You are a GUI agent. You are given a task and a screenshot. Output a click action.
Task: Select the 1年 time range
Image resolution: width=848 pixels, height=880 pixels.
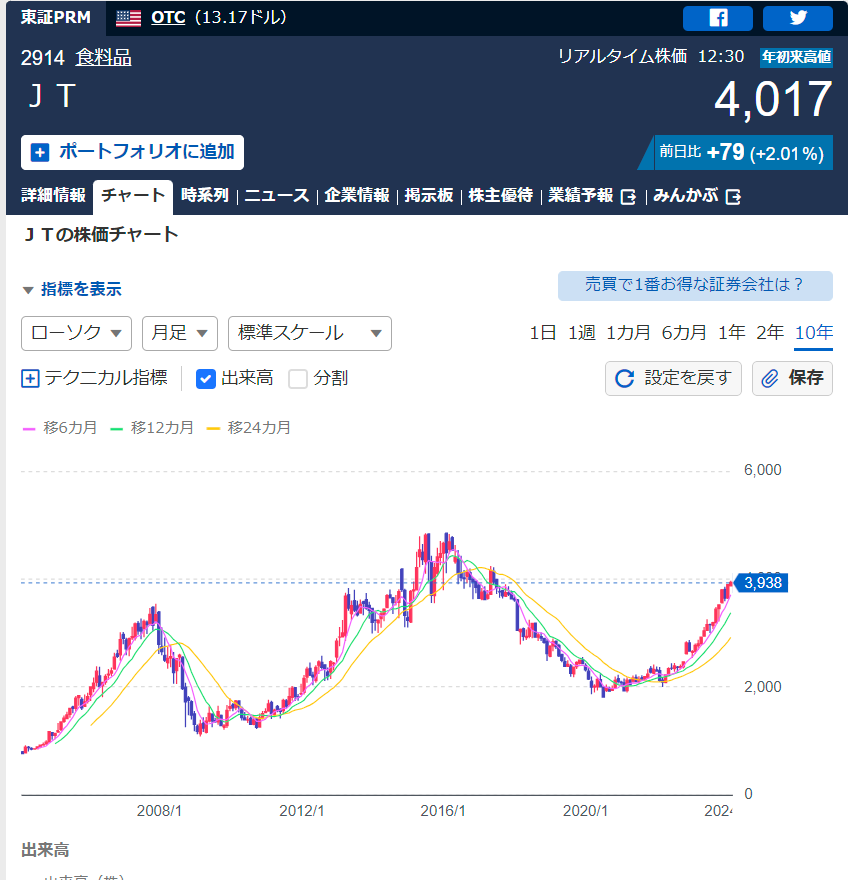731,333
